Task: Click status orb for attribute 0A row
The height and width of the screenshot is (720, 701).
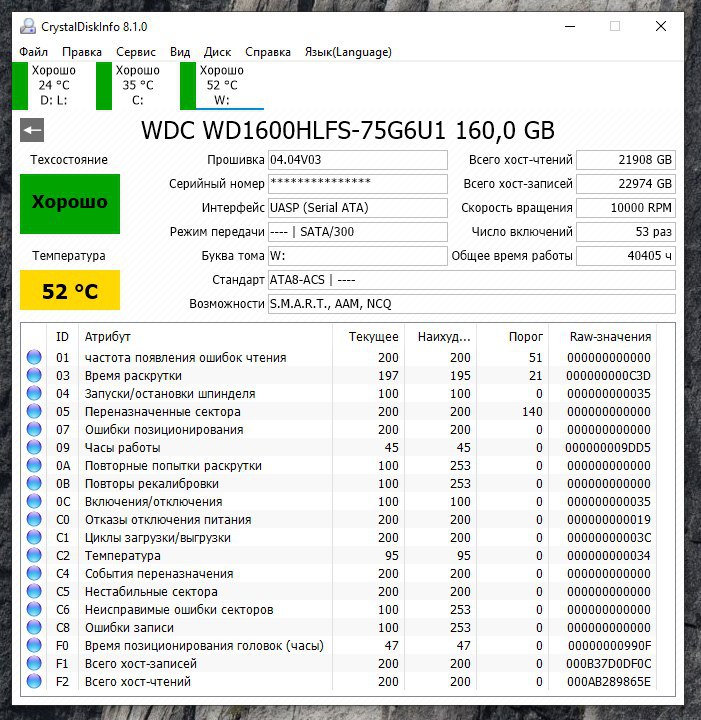Action: 34,465
